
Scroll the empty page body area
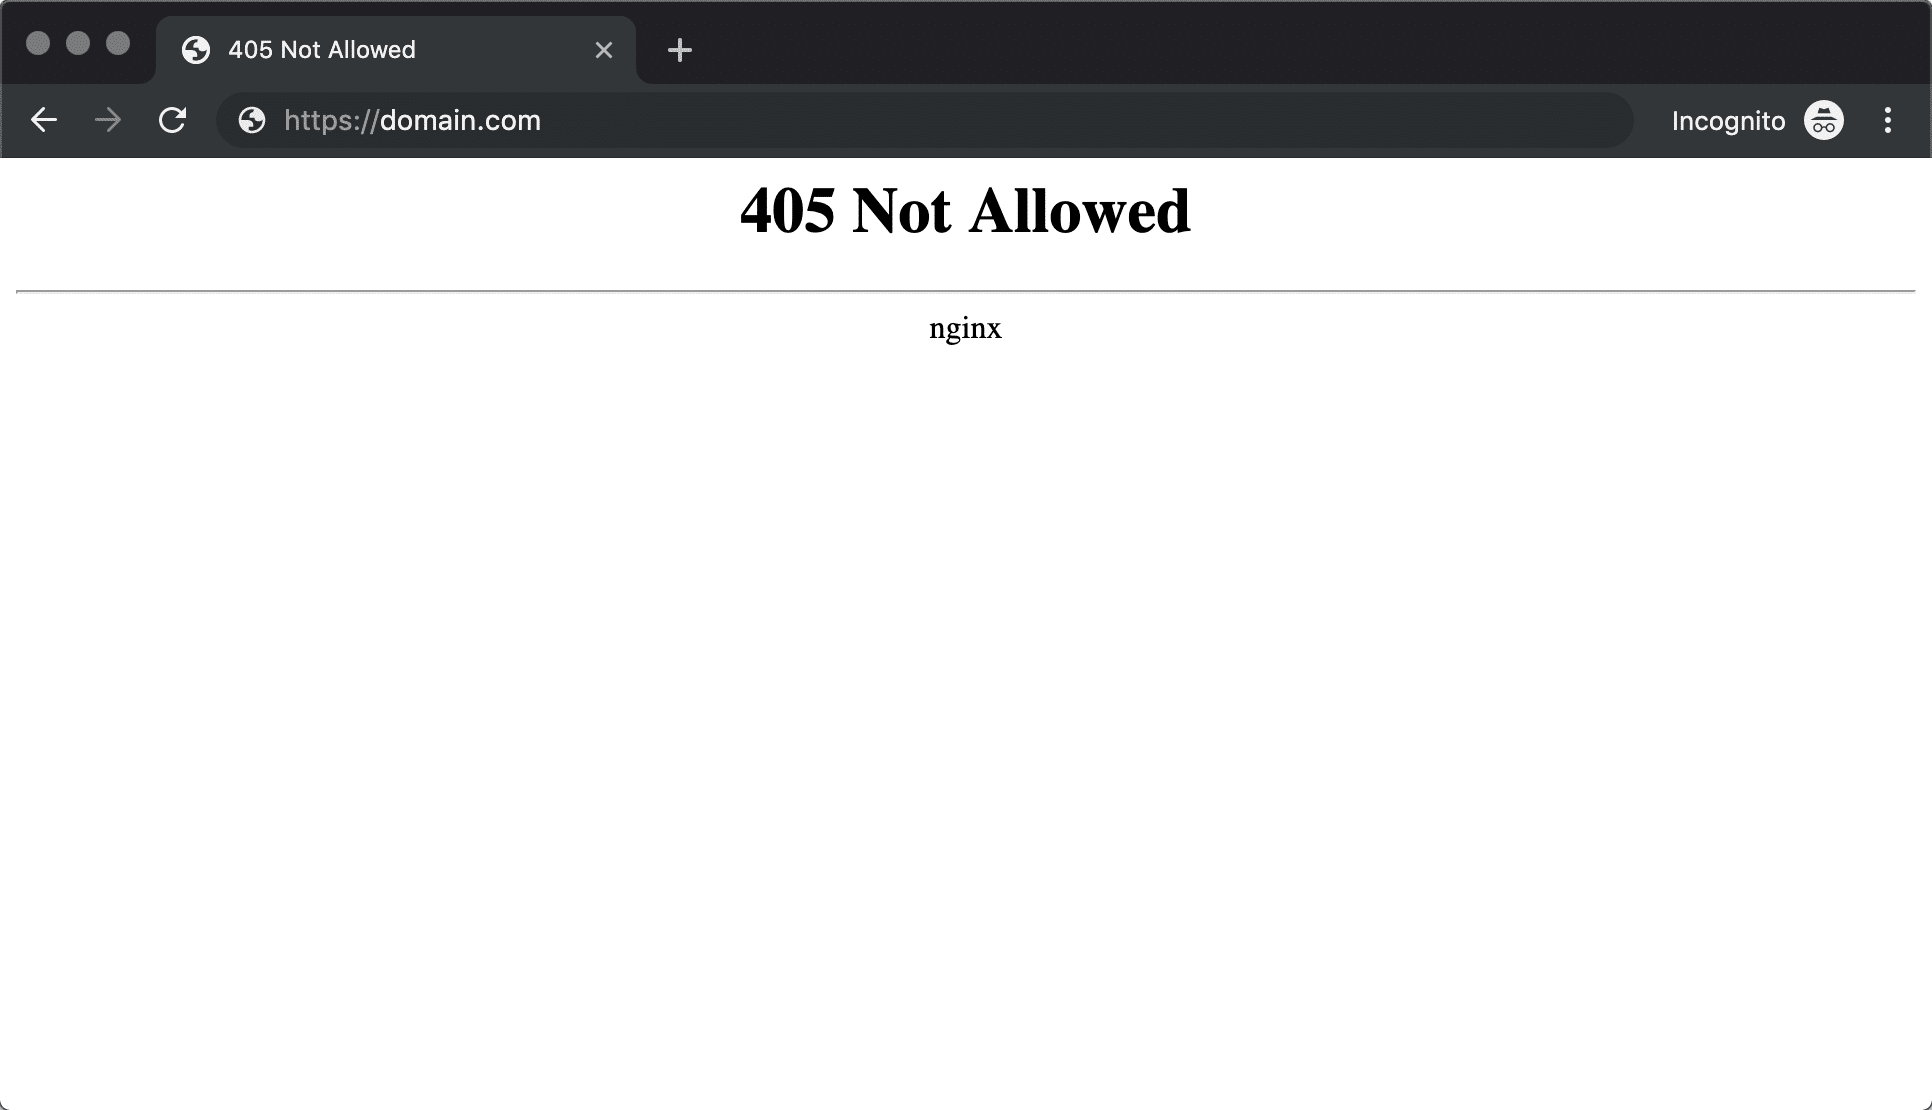[x=966, y=729]
